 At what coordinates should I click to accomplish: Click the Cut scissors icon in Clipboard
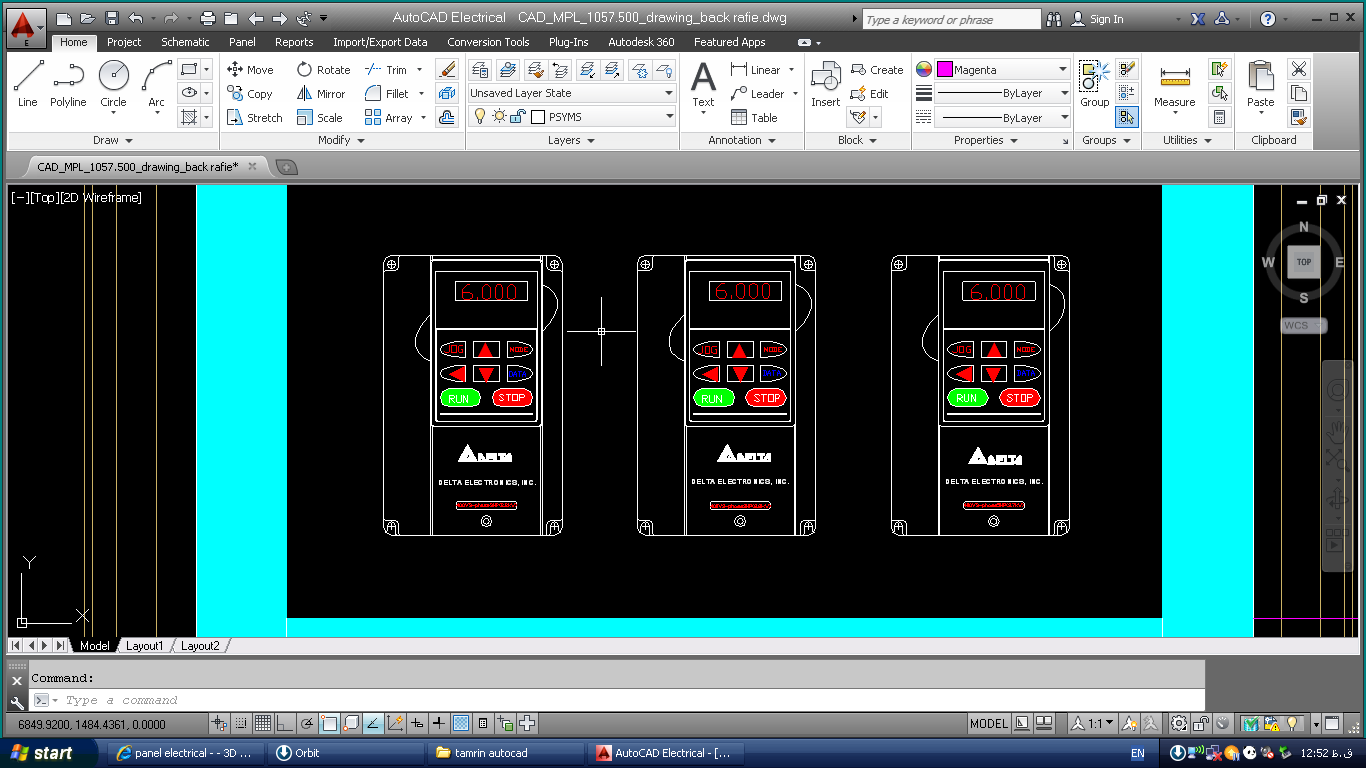(x=1299, y=69)
